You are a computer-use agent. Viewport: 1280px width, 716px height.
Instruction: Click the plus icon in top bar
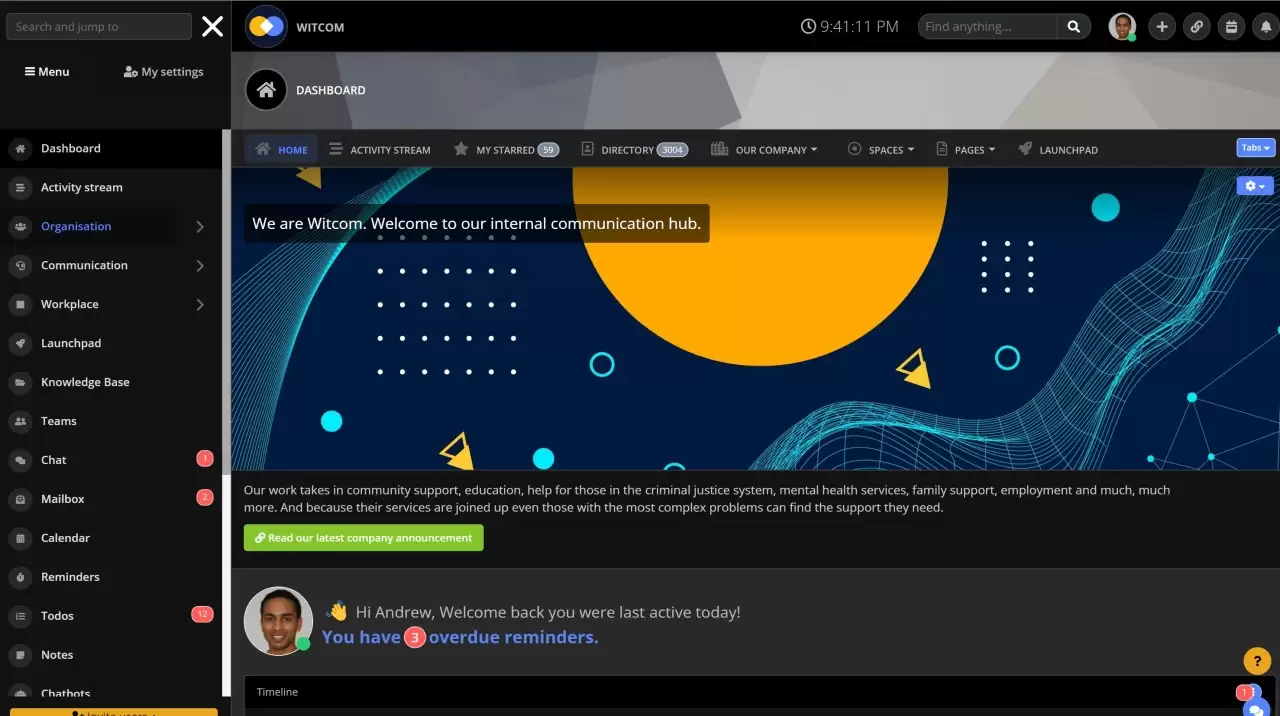coord(1161,27)
